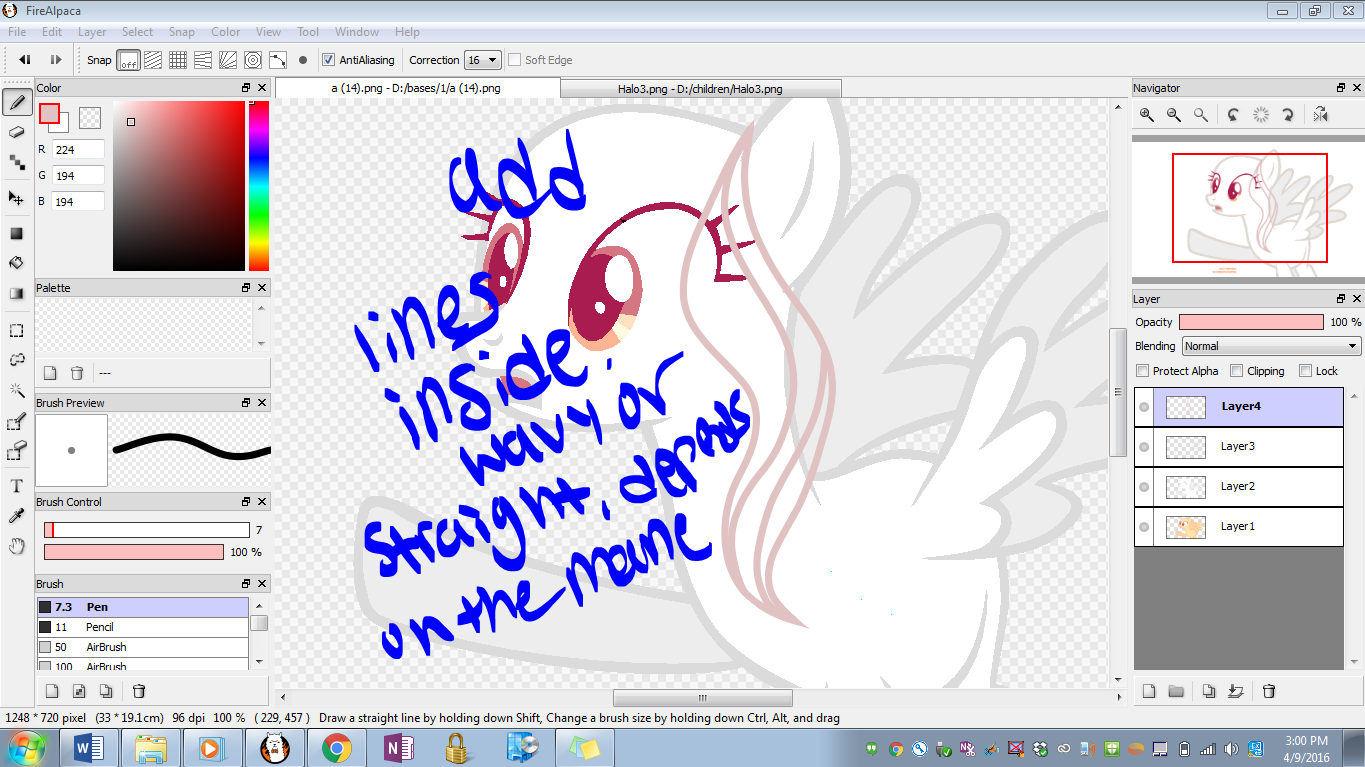1365x767 pixels.
Task: Open the Correction value dropdown
Action: coord(483,60)
